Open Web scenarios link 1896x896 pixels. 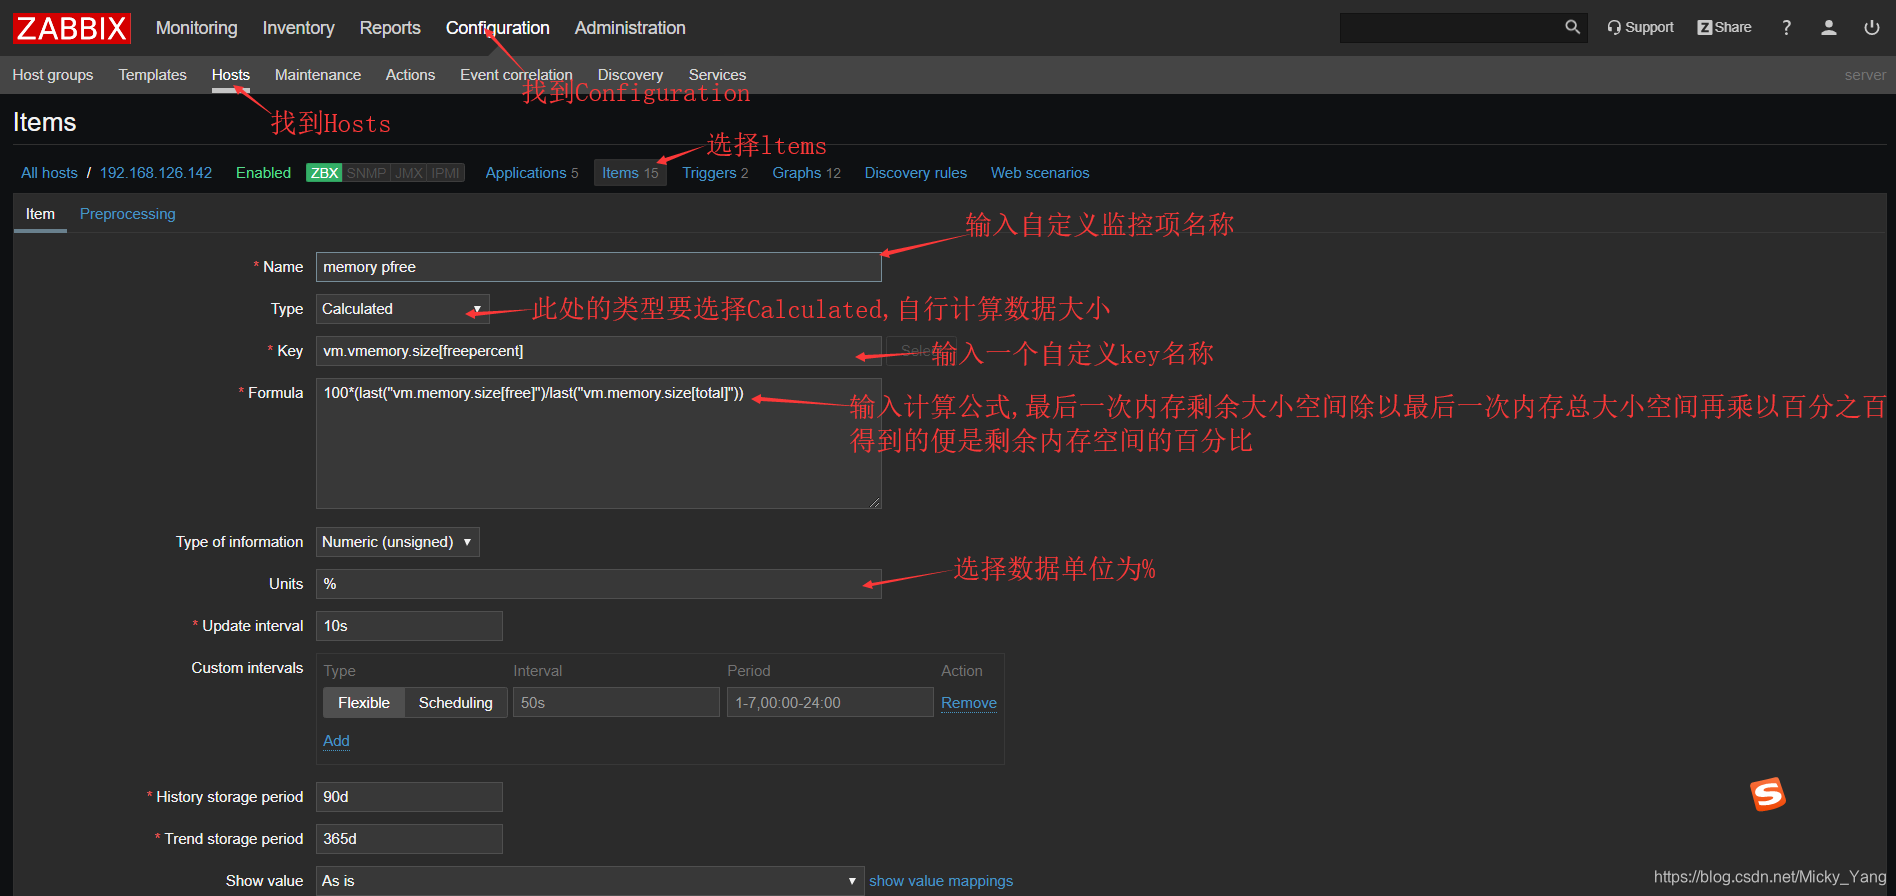pos(1040,173)
